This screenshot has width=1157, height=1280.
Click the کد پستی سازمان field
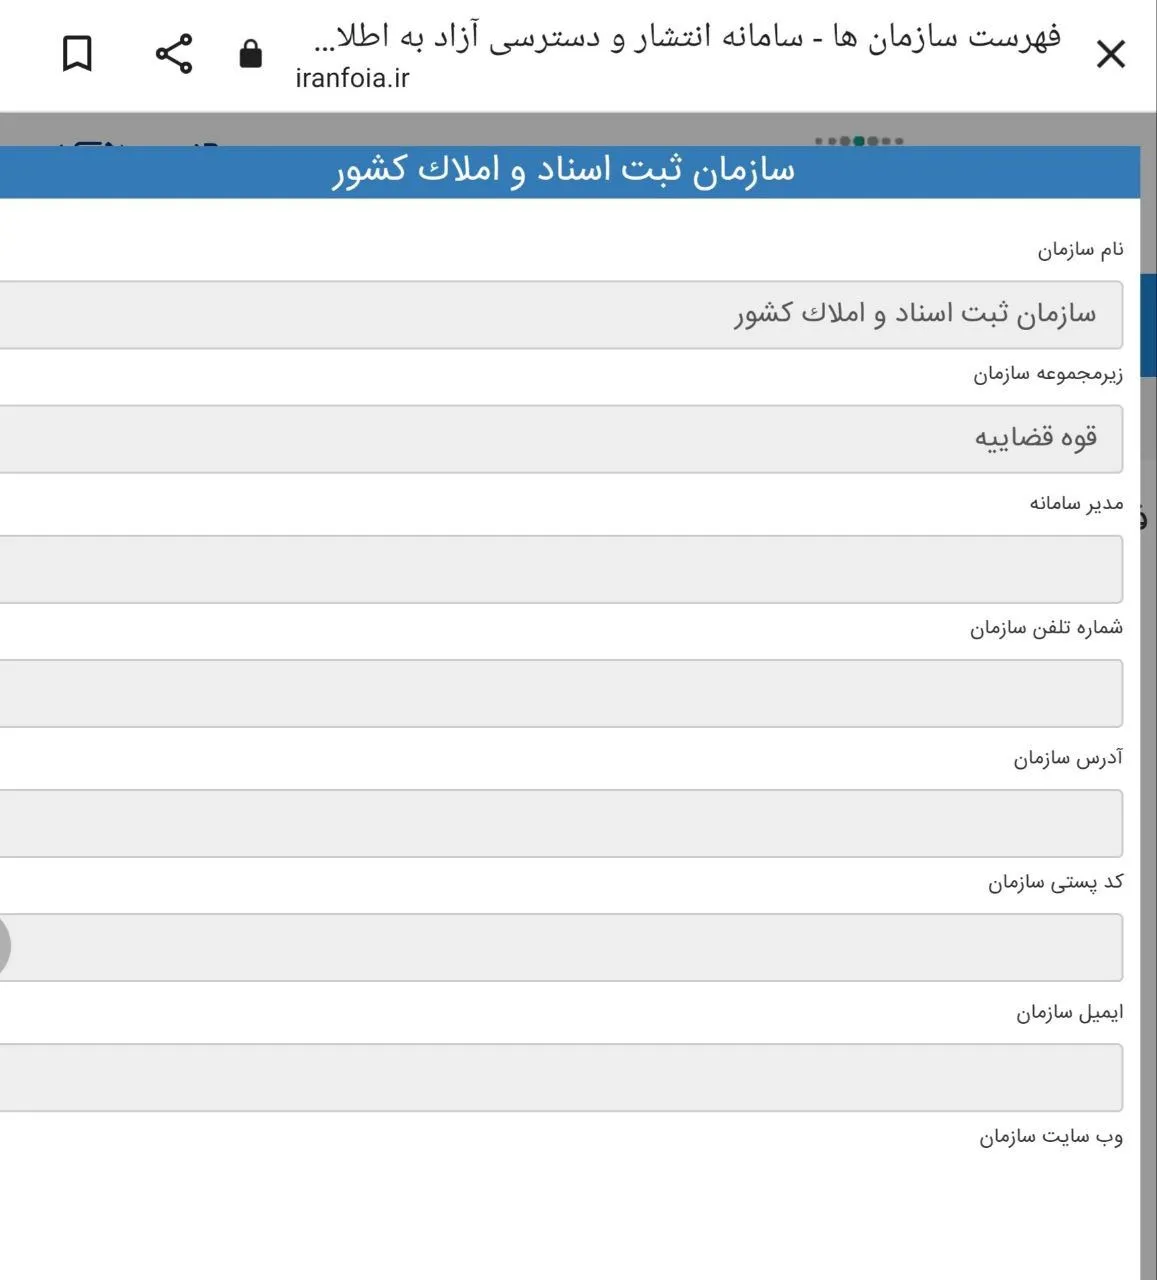coord(560,948)
